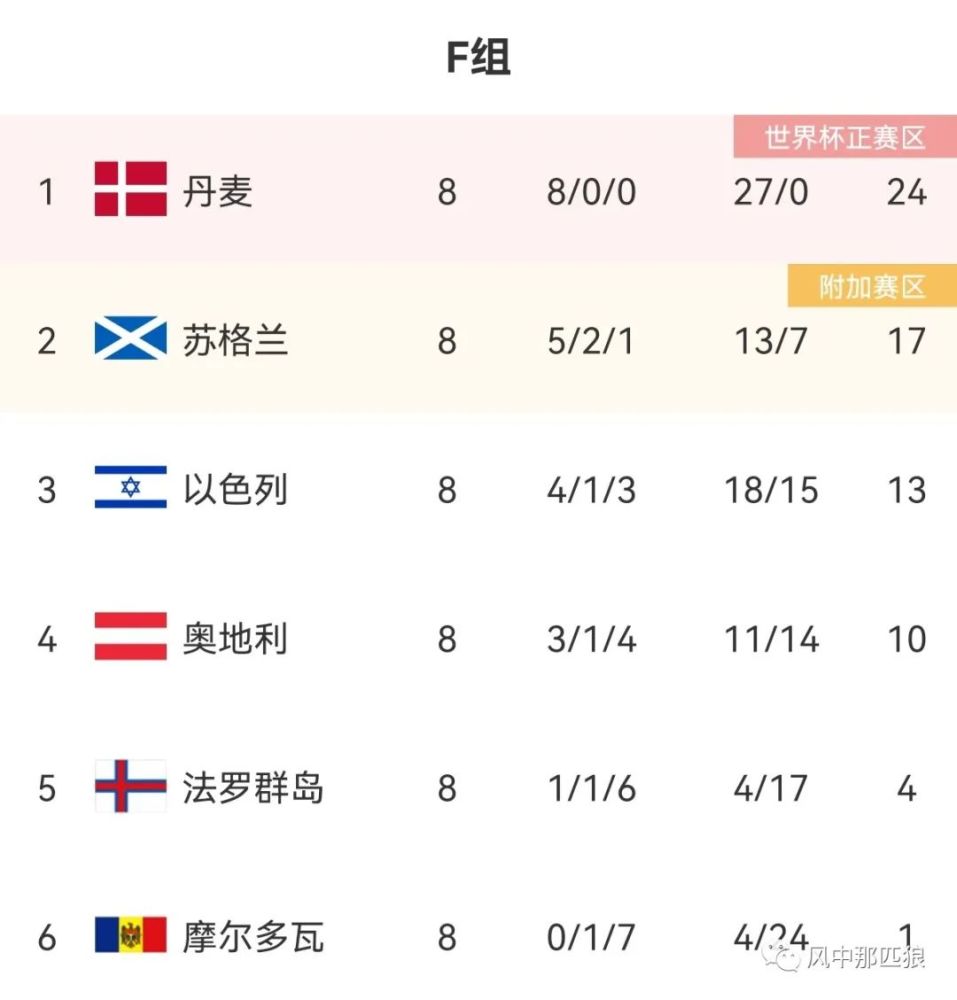Open team 奥地利 details
This screenshot has width=957, height=1000.
(236, 639)
